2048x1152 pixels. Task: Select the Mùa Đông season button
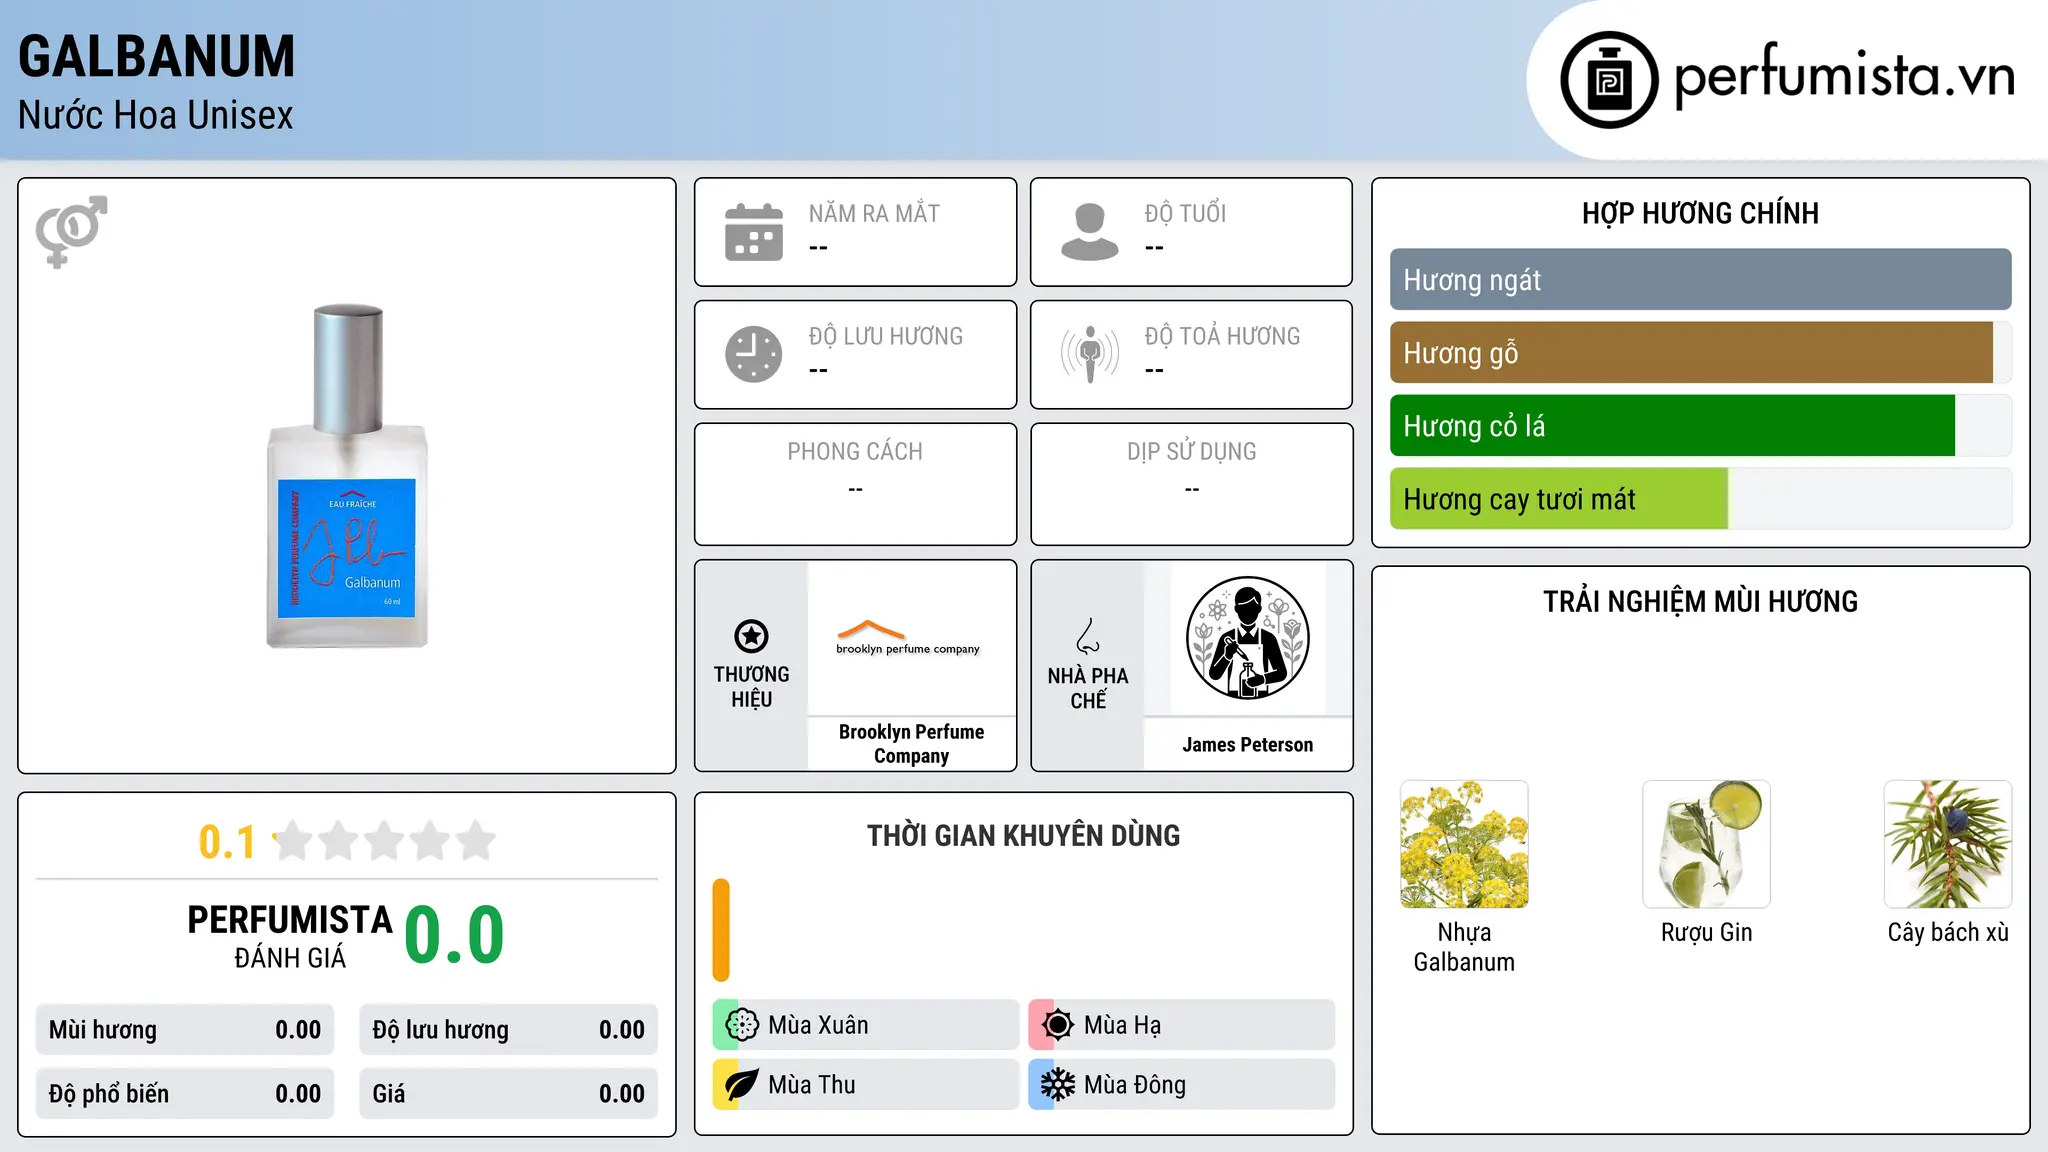[x=1181, y=1085]
